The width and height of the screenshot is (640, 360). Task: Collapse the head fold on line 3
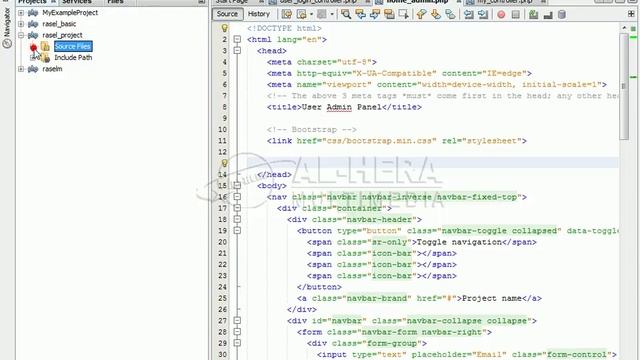[237, 51]
